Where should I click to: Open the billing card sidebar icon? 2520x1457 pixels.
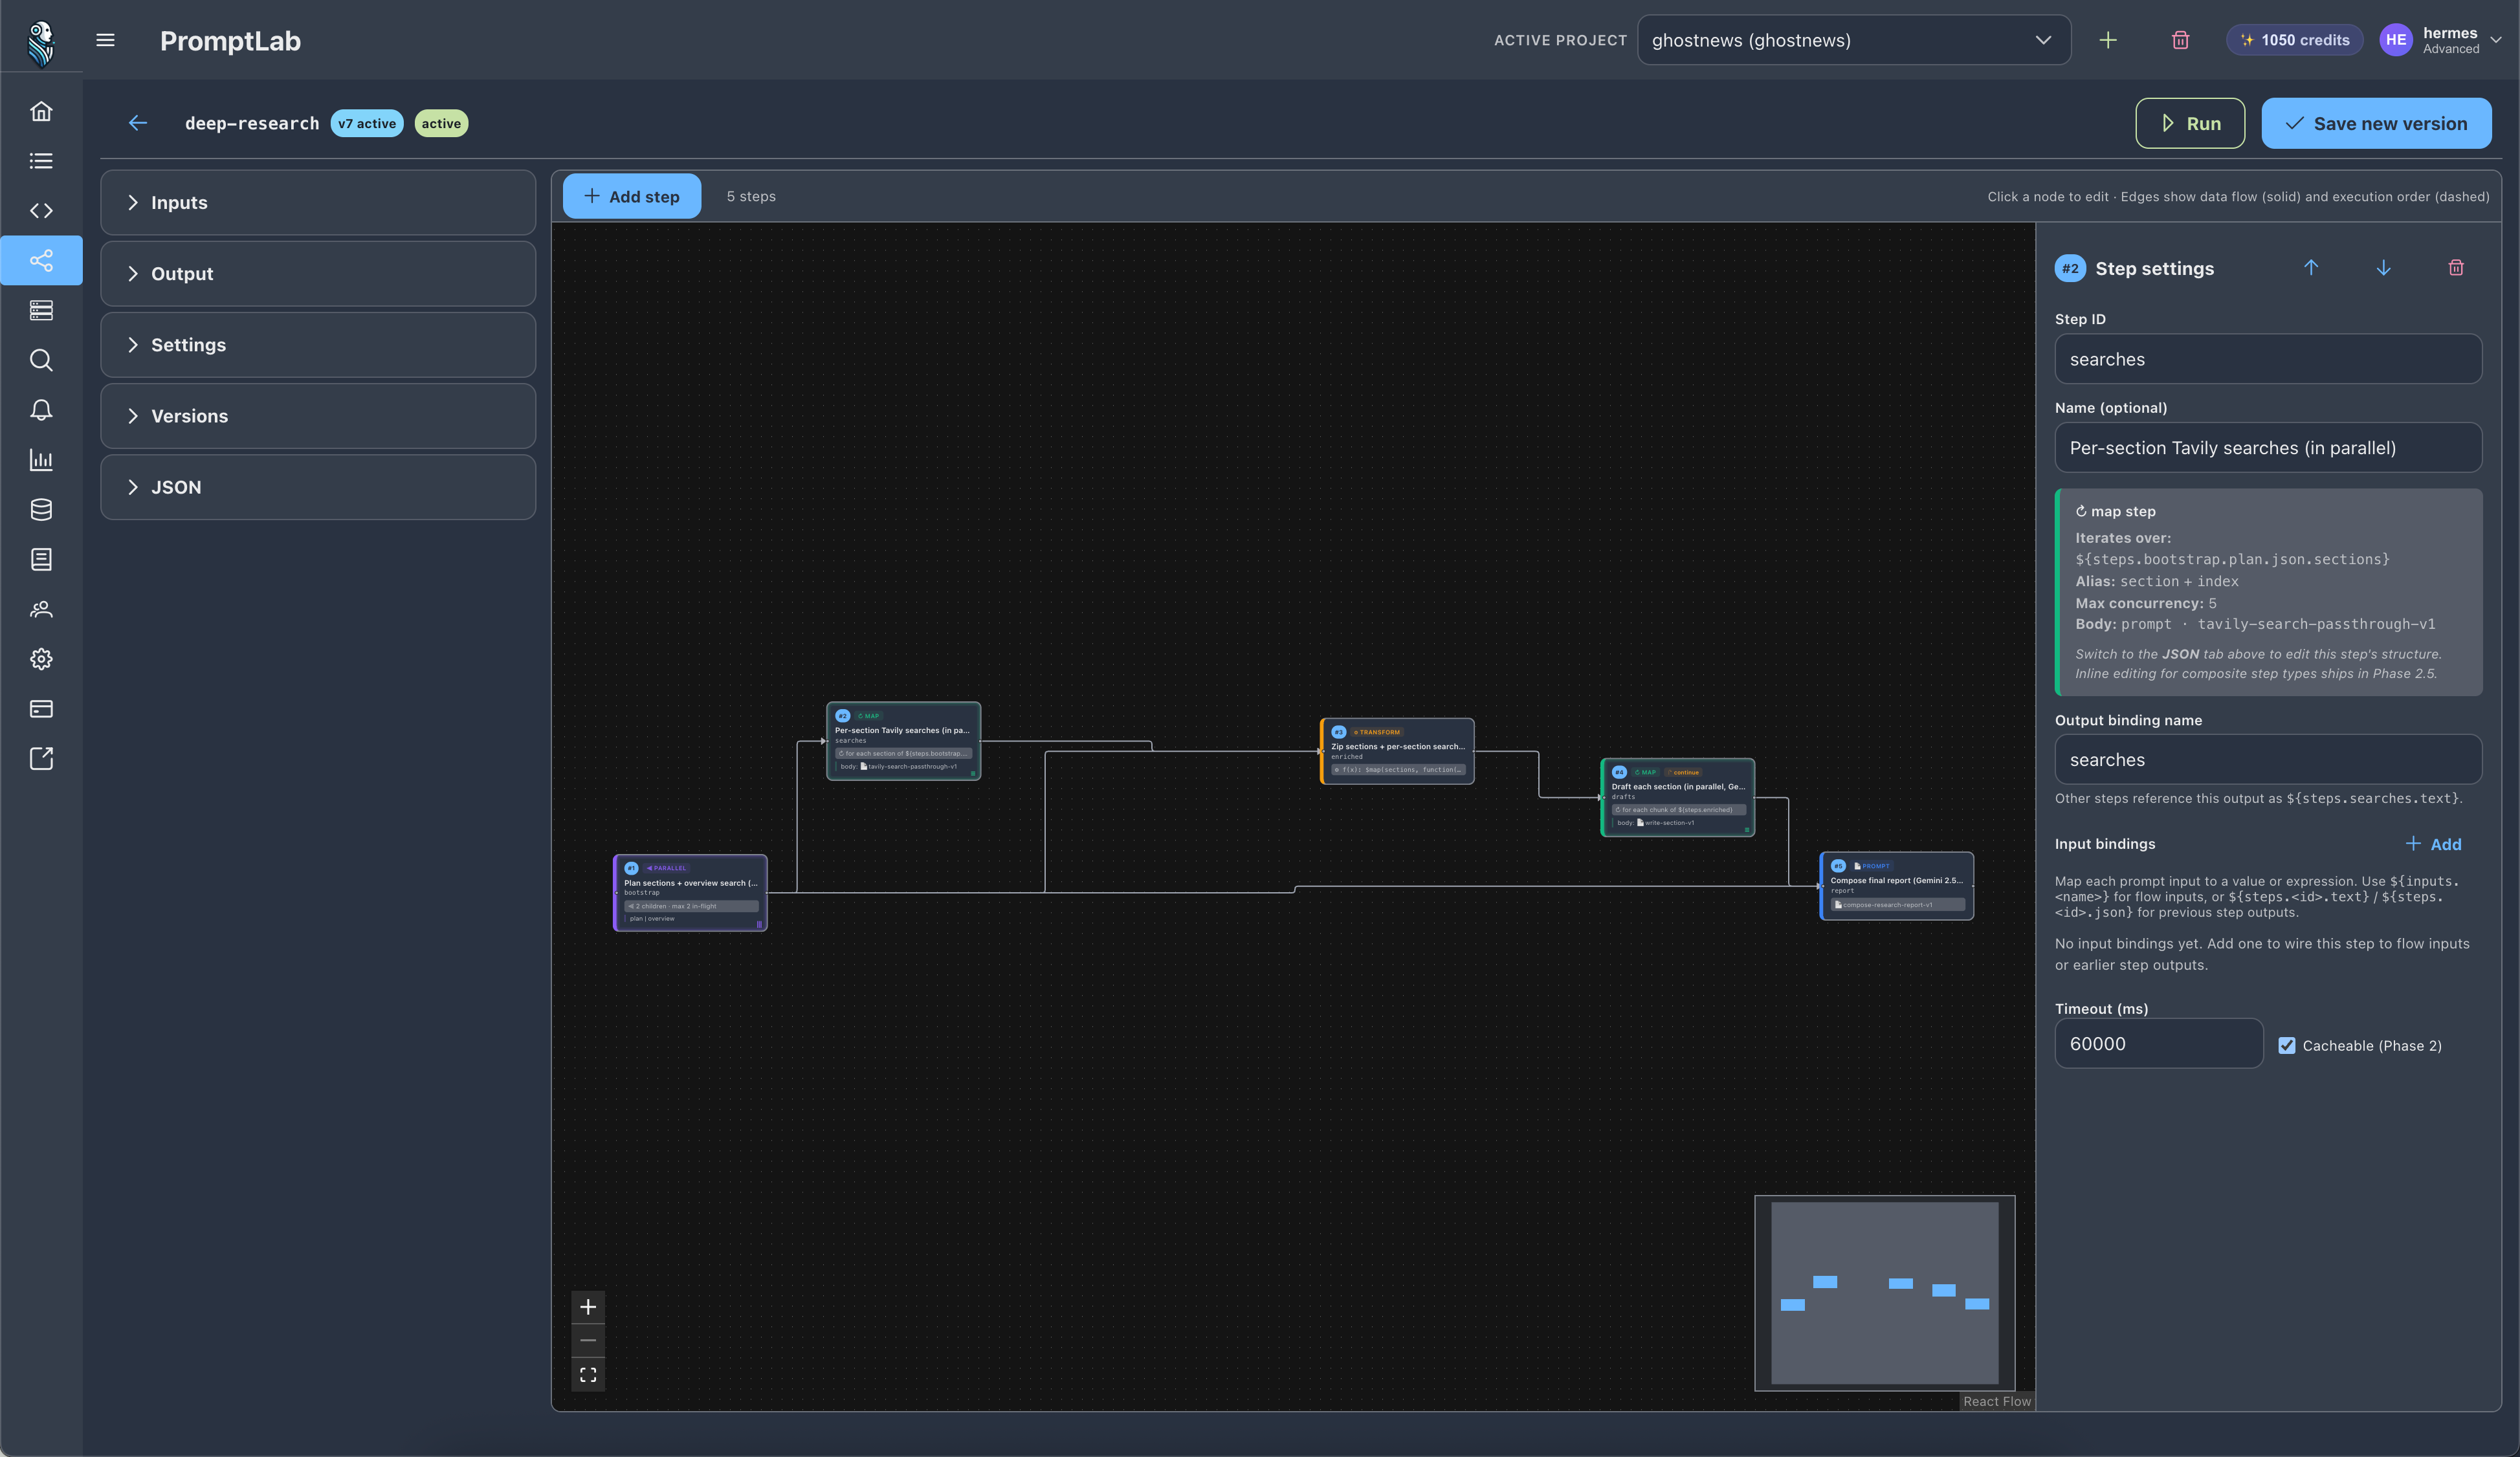pos(41,709)
